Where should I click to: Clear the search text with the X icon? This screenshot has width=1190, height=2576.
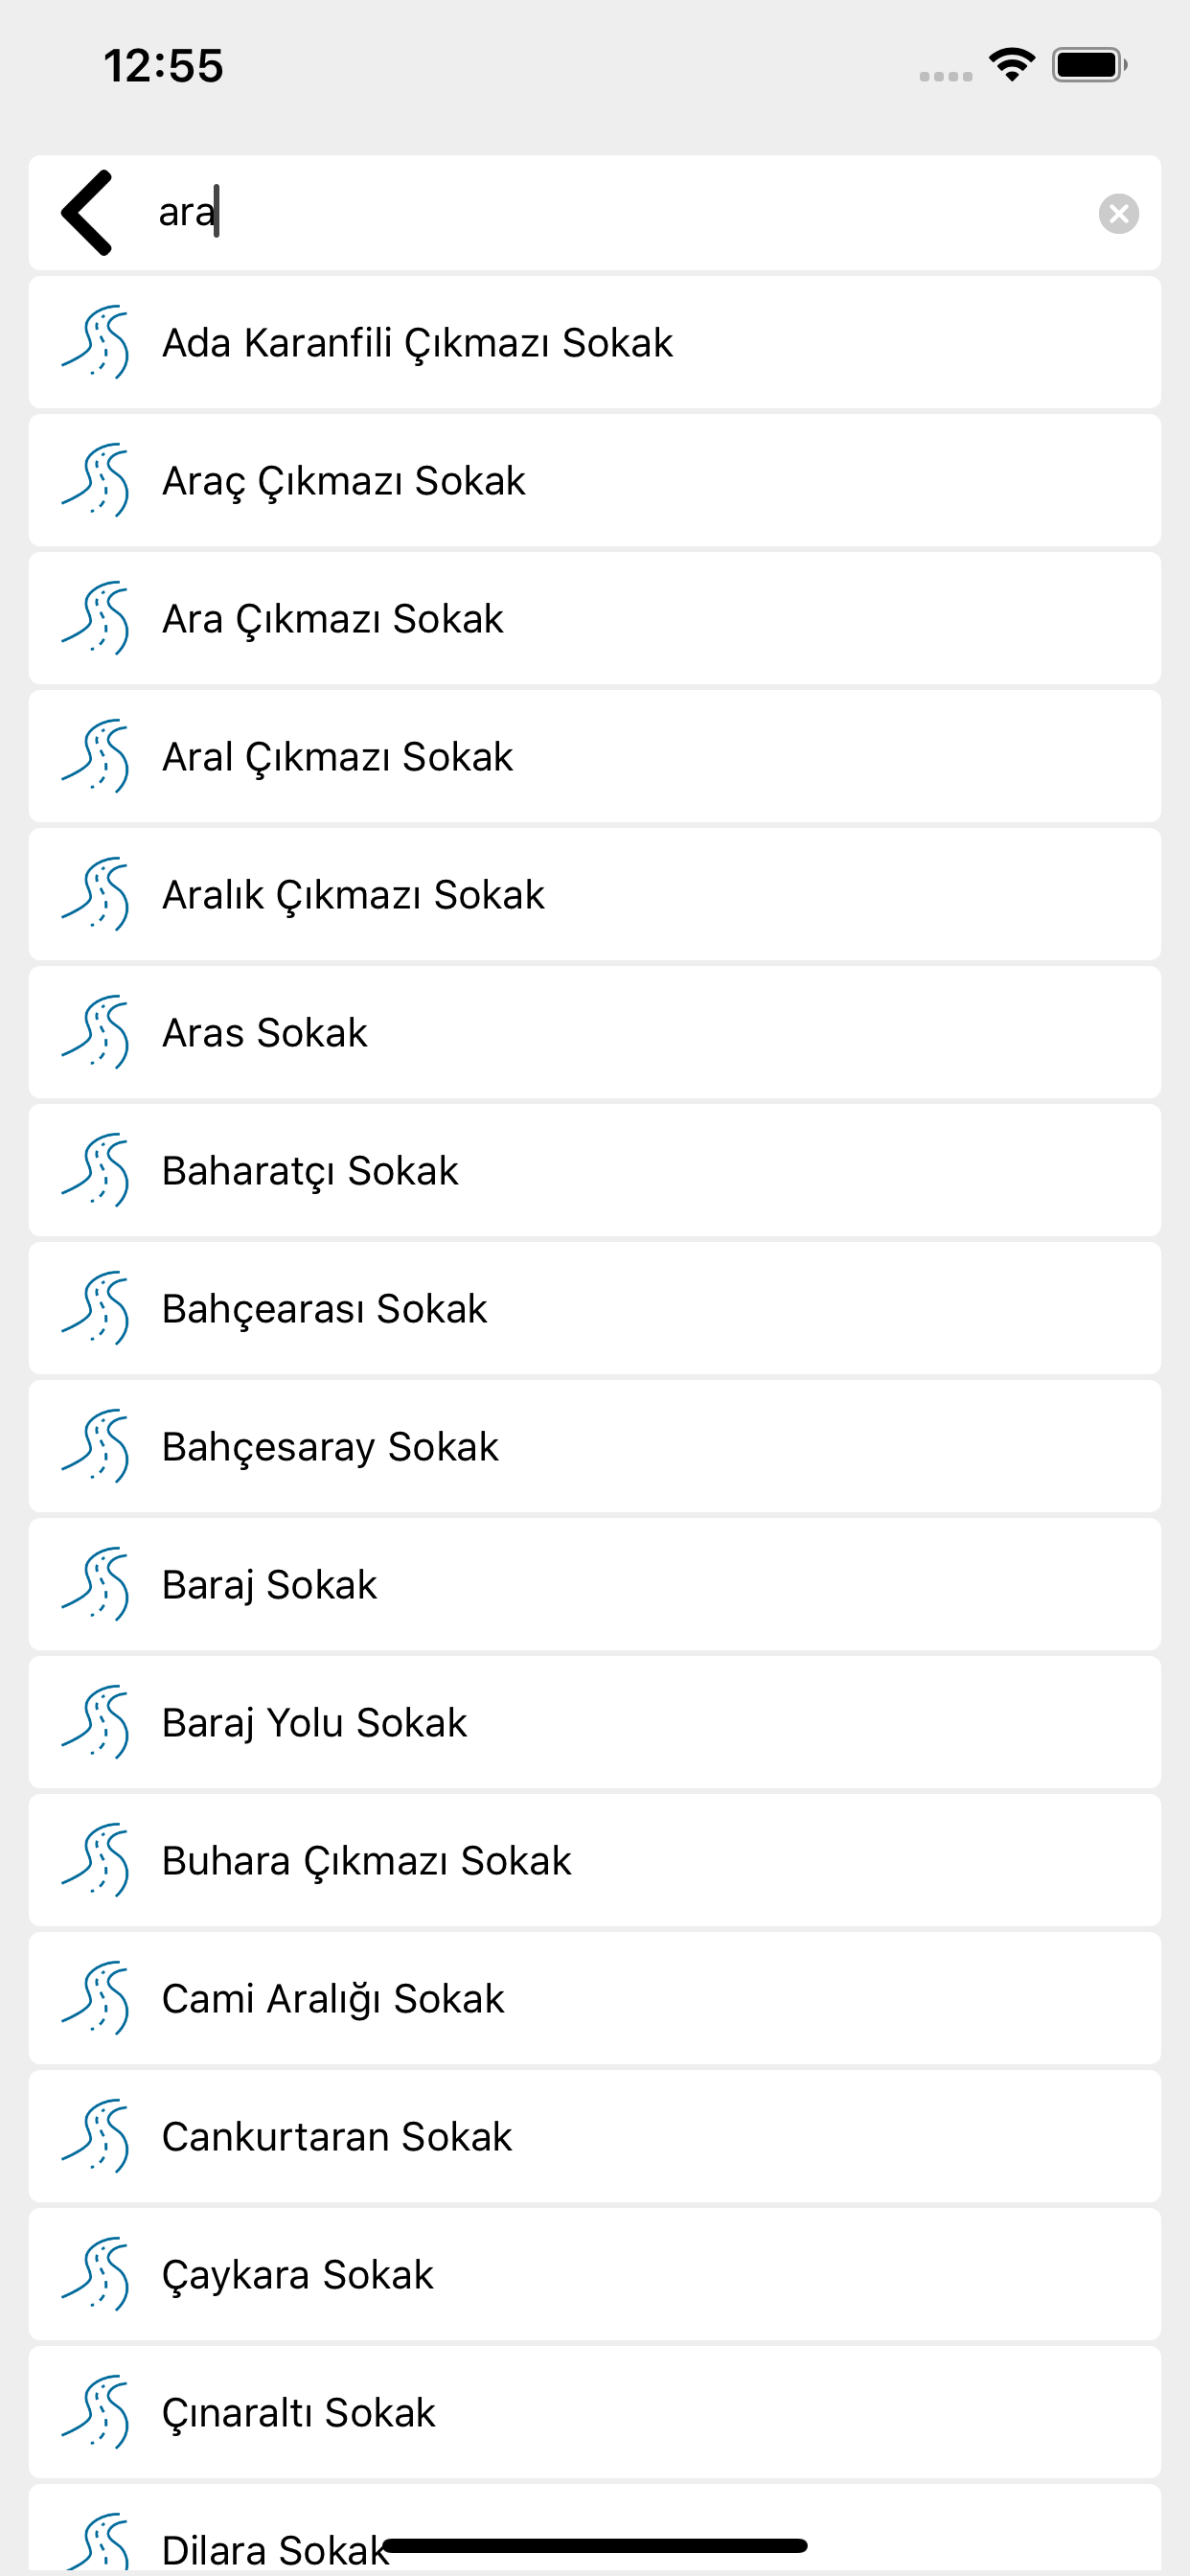[1118, 213]
